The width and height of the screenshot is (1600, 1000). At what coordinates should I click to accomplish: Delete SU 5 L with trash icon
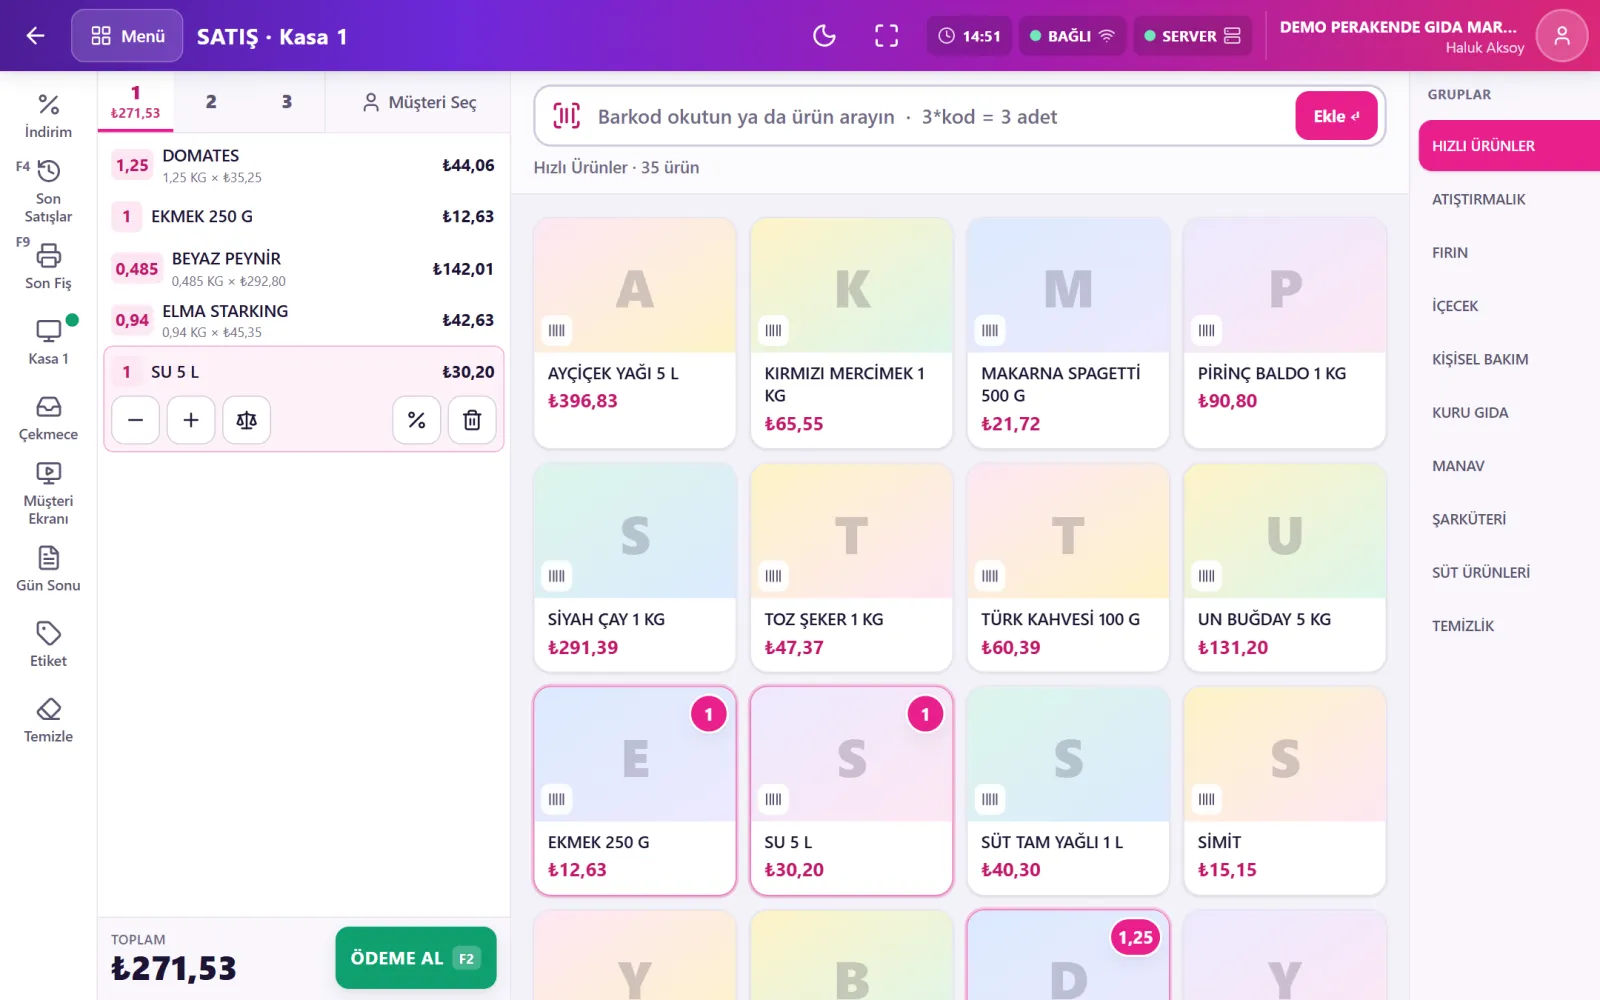pyautogui.click(x=472, y=420)
